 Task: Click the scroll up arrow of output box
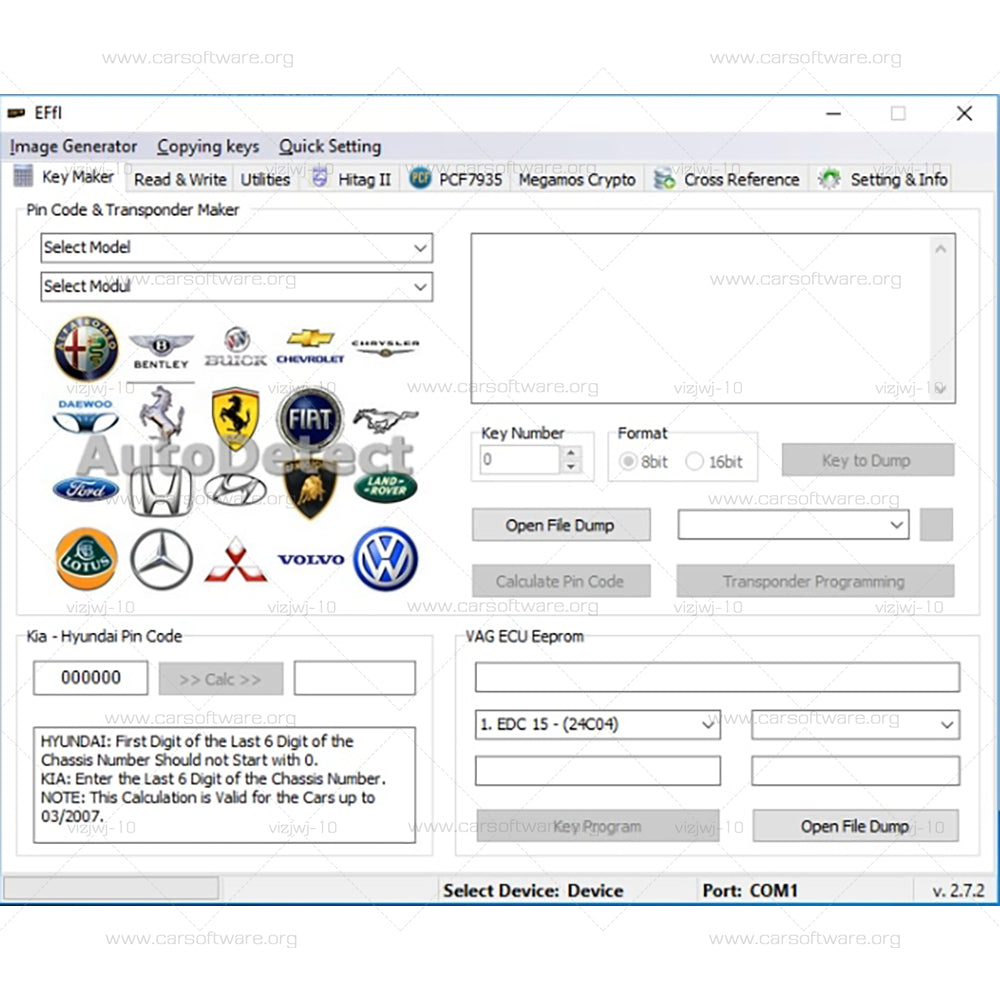click(x=941, y=249)
